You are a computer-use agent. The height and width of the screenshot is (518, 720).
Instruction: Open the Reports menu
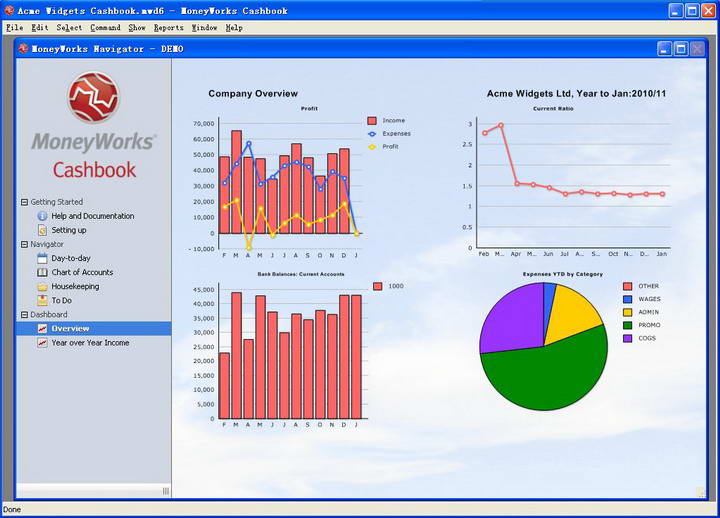(x=169, y=28)
